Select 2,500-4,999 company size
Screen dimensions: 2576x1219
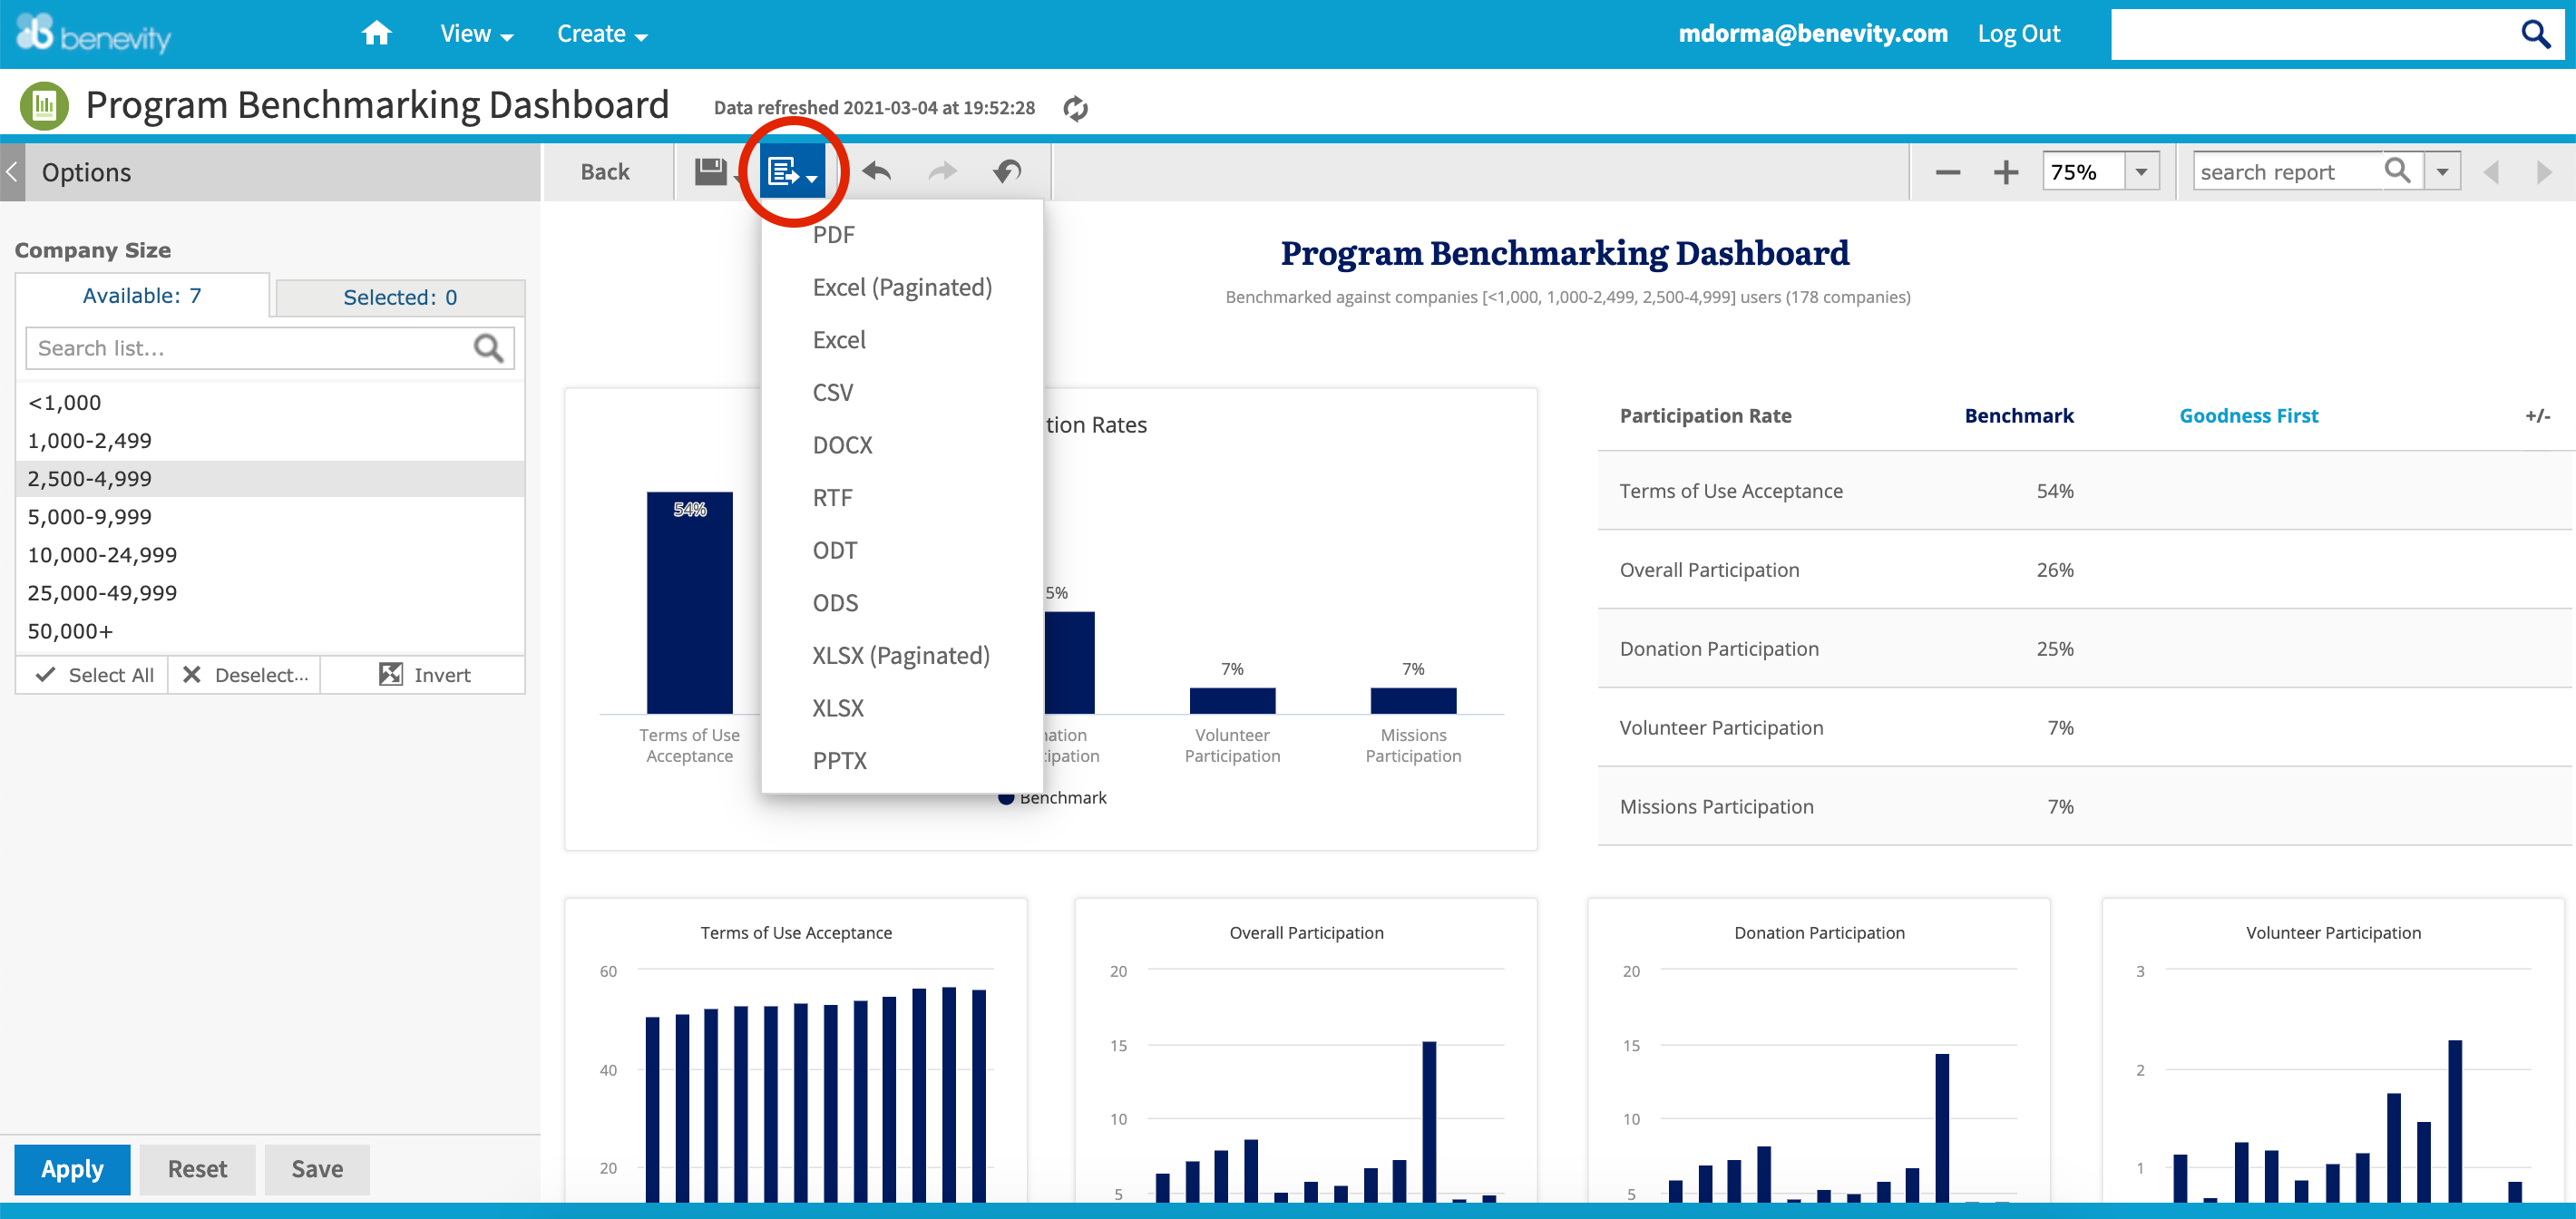click(x=270, y=479)
